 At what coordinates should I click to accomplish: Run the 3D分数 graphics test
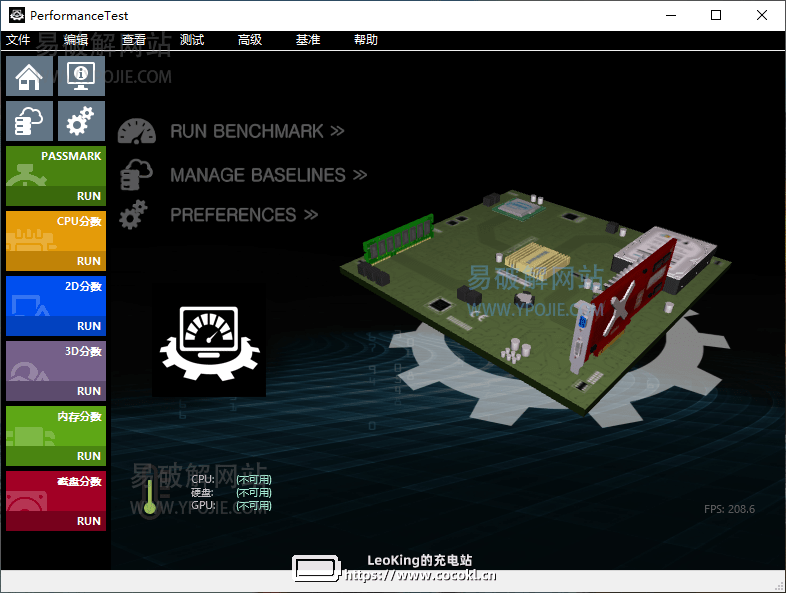coord(56,371)
